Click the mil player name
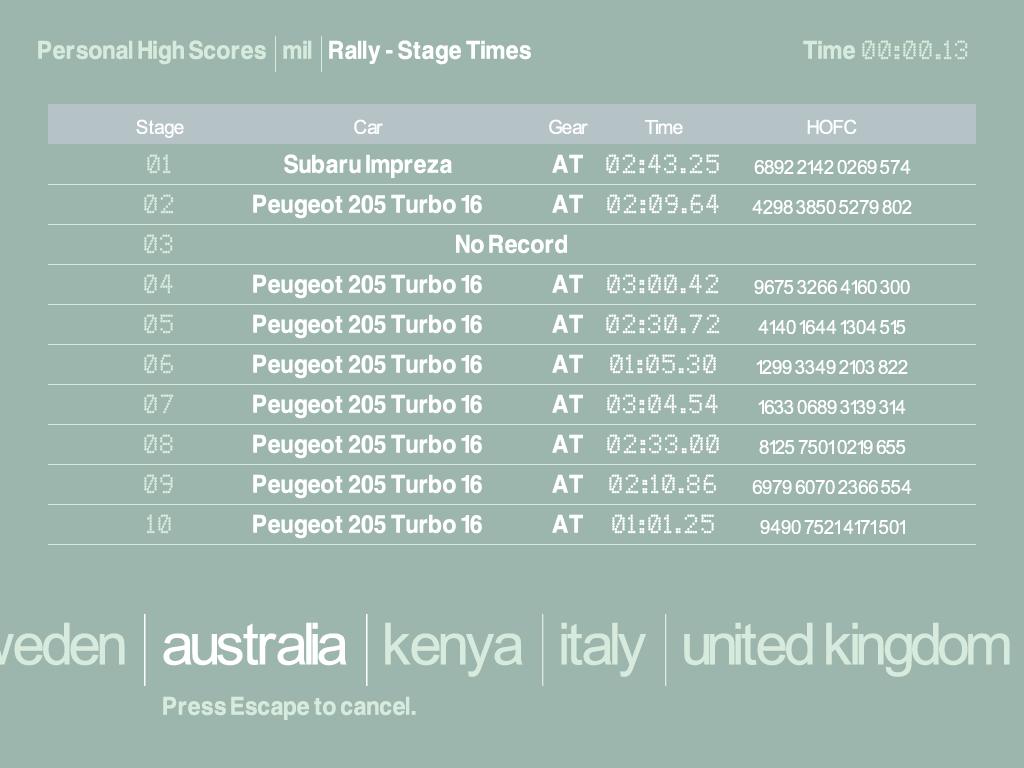The height and width of the screenshot is (768, 1024). click(297, 51)
